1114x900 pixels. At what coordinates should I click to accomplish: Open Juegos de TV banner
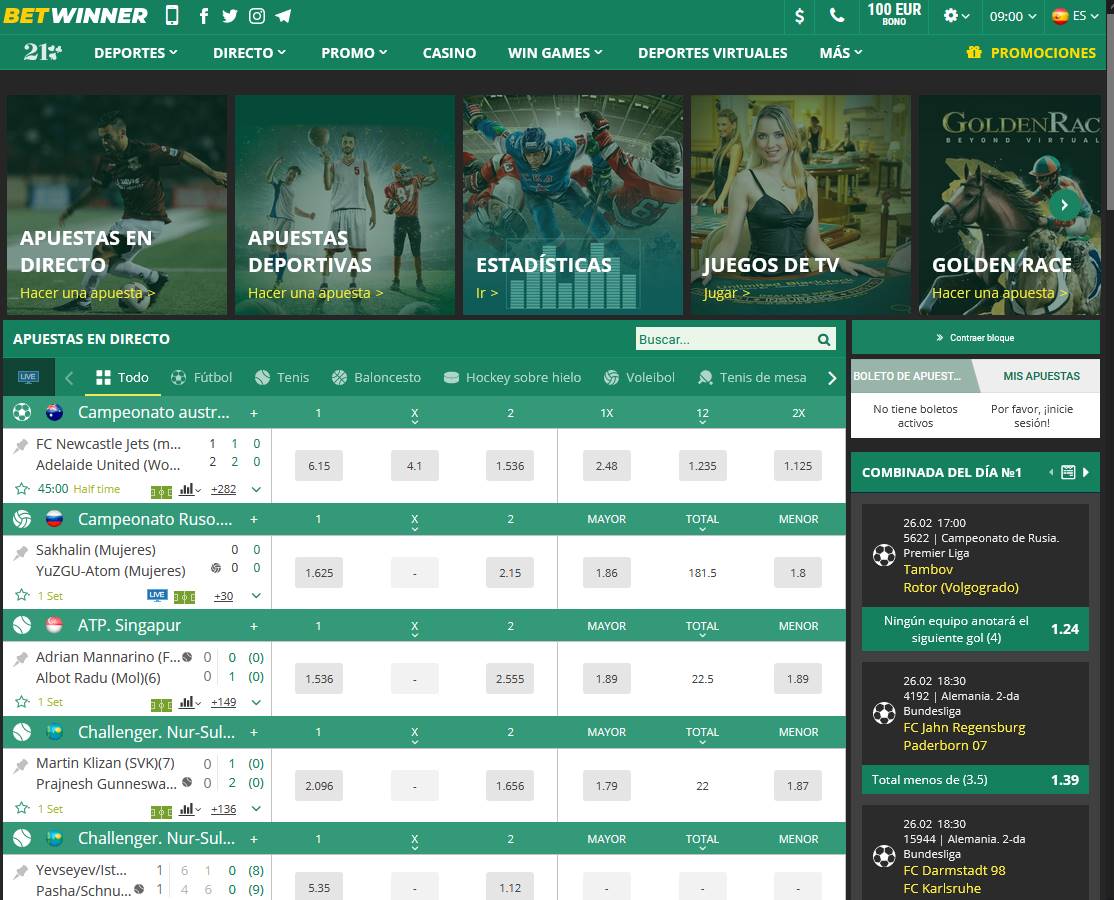[x=801, y=205]
